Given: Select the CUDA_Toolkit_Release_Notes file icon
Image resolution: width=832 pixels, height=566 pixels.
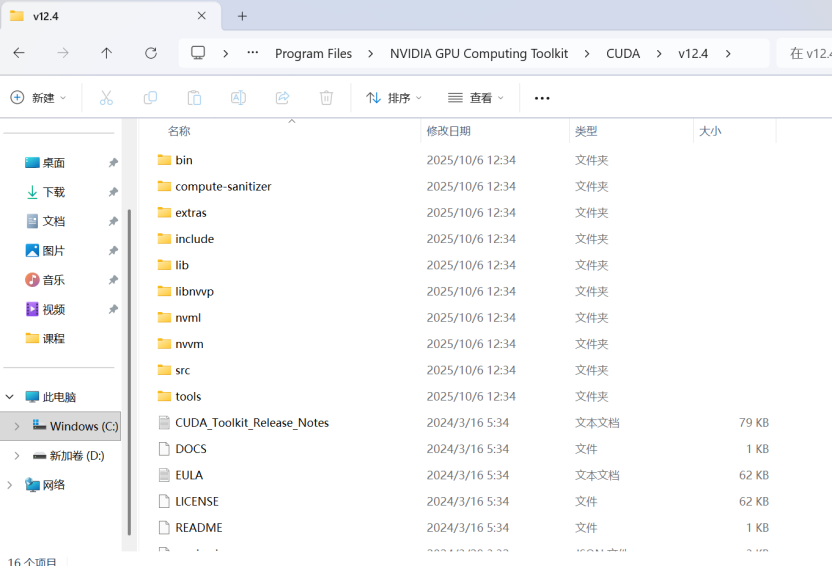Looking at the screenshot, I should [164, 423].
